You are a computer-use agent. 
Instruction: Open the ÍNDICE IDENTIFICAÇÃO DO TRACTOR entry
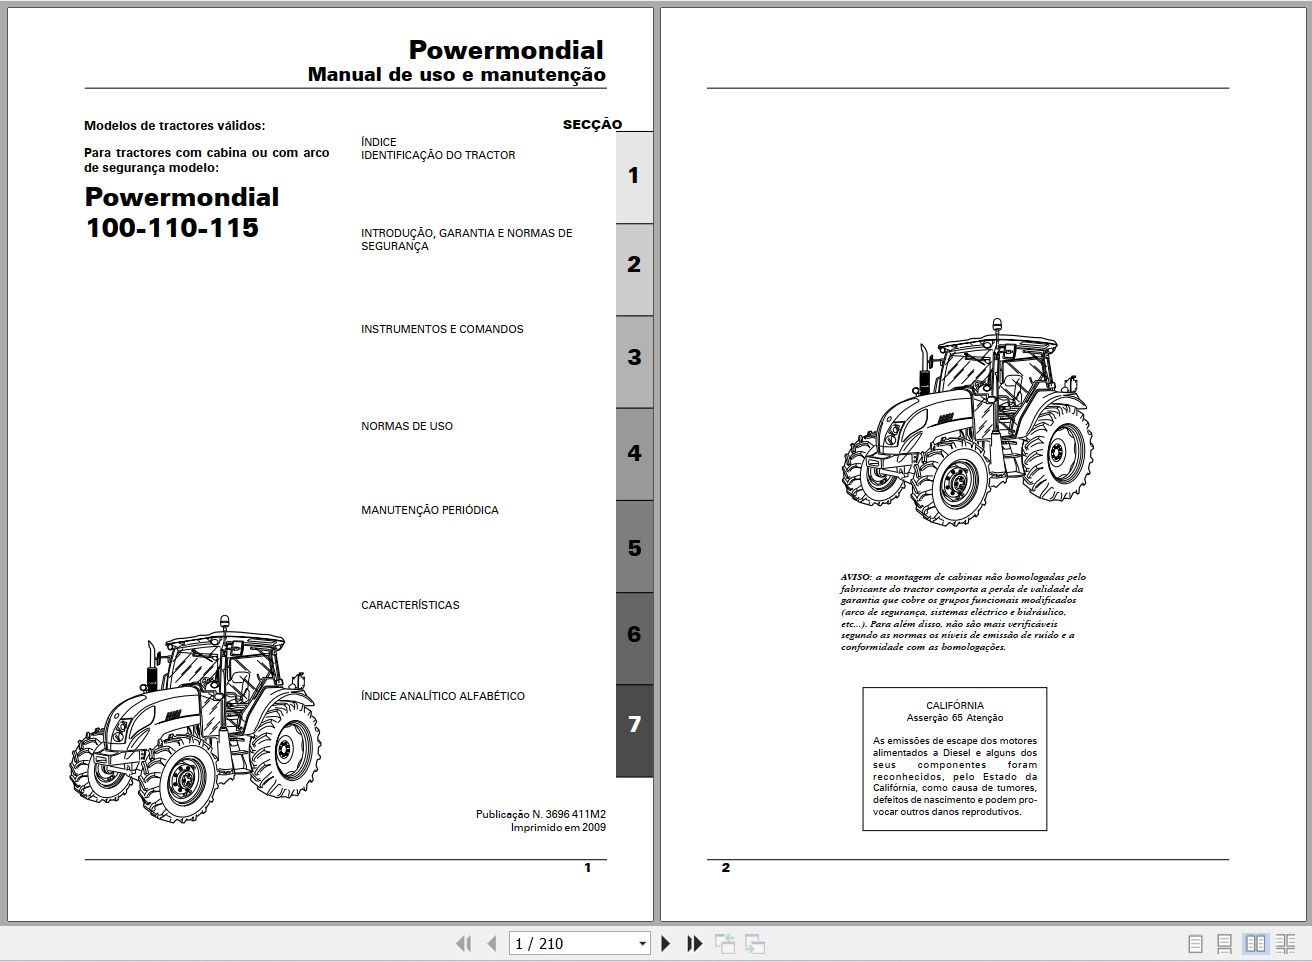(439, 148)
